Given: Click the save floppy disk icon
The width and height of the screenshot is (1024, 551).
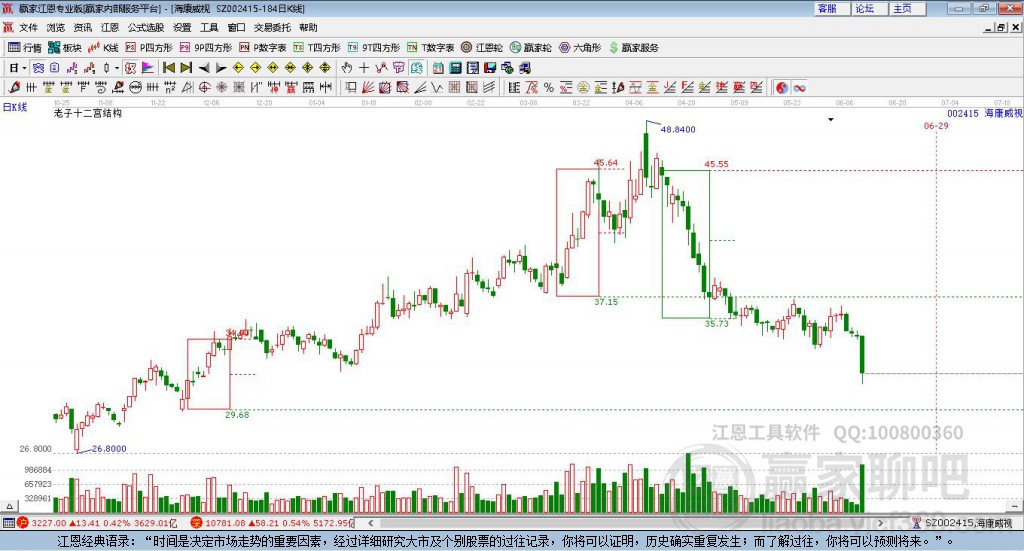Looking at the screenshot, I should point(490,68).
